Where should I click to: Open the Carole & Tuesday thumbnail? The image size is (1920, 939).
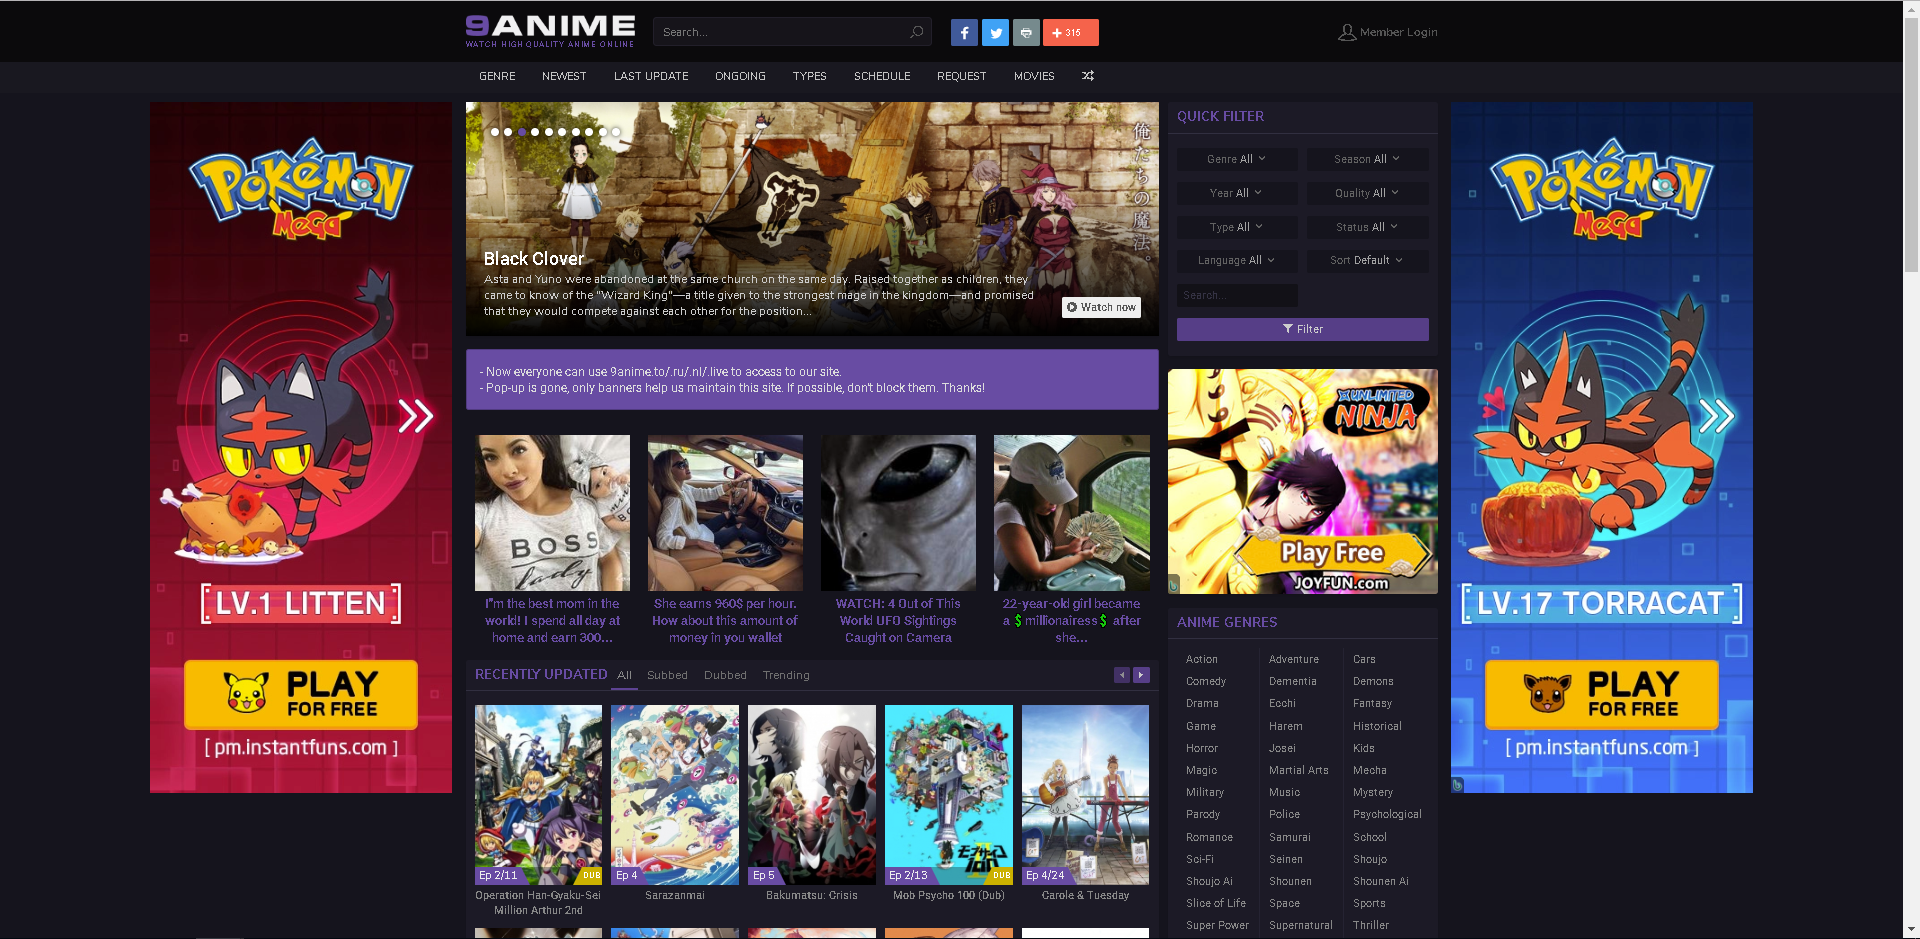(x=1085, y=795)
